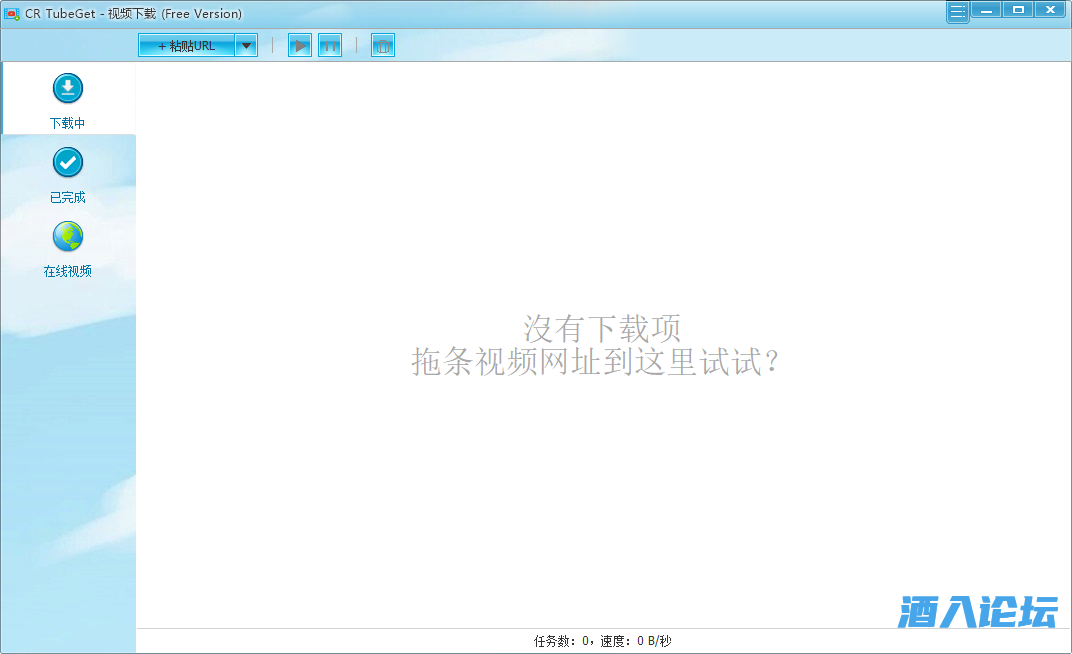The width and height of the screenshot is (1072, 654).
Task: Switch to the 在线视频 section
Action: point(67,270)
